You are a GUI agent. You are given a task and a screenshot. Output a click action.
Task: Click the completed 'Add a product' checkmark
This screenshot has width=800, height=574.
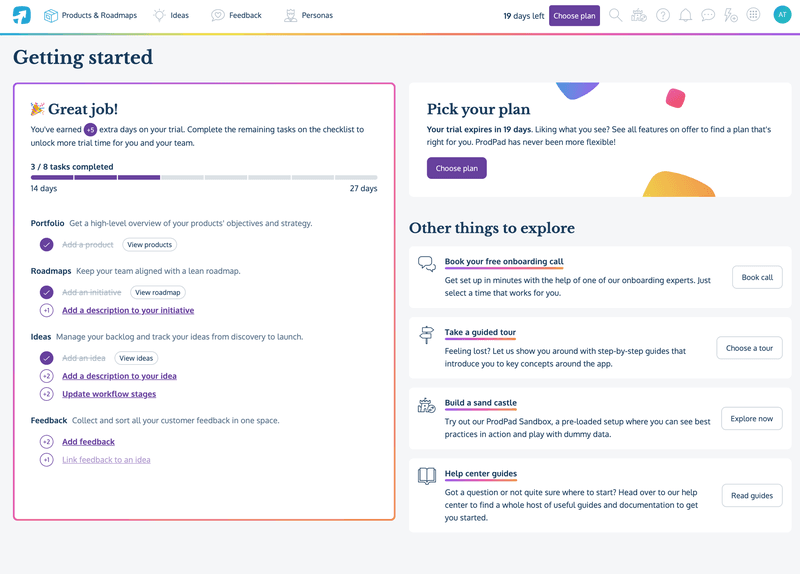tap(46, 244)
